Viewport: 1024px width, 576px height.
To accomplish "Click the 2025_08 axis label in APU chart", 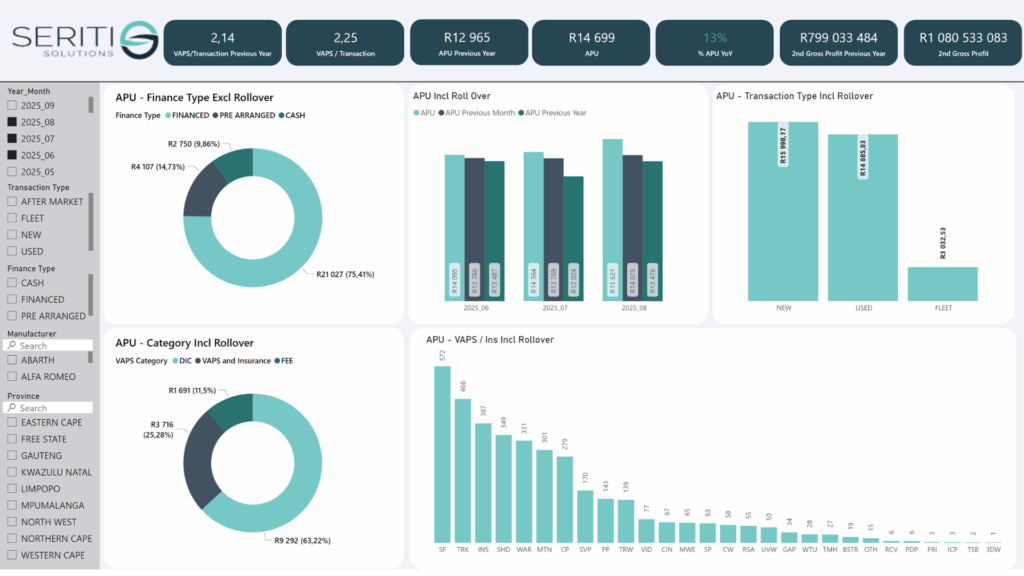I will click(633, 308).
